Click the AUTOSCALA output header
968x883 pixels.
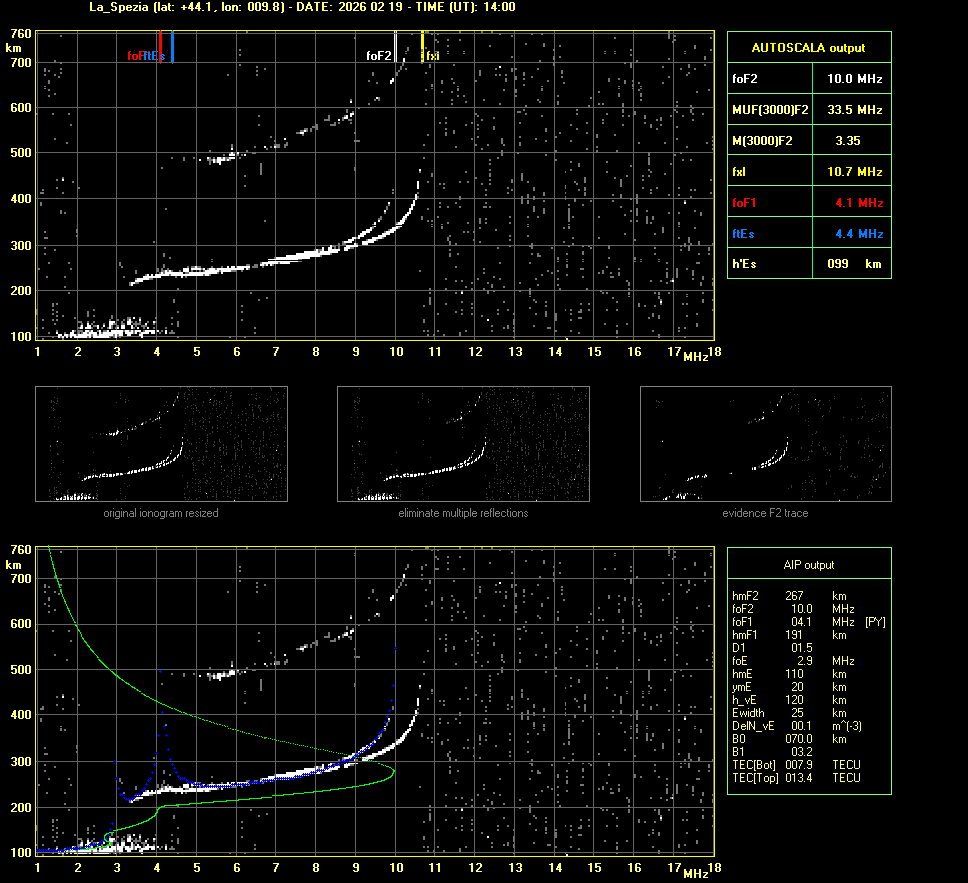[x=808, y=47]
